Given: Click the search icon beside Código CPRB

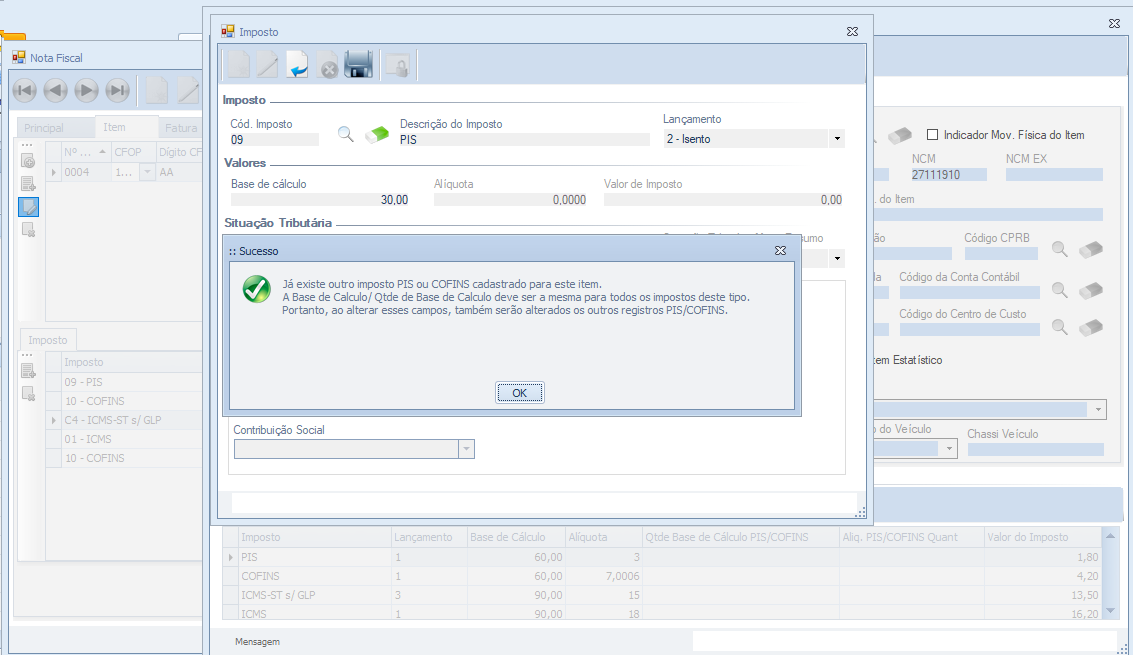Looking at the screenshot, I should 1060,250.
